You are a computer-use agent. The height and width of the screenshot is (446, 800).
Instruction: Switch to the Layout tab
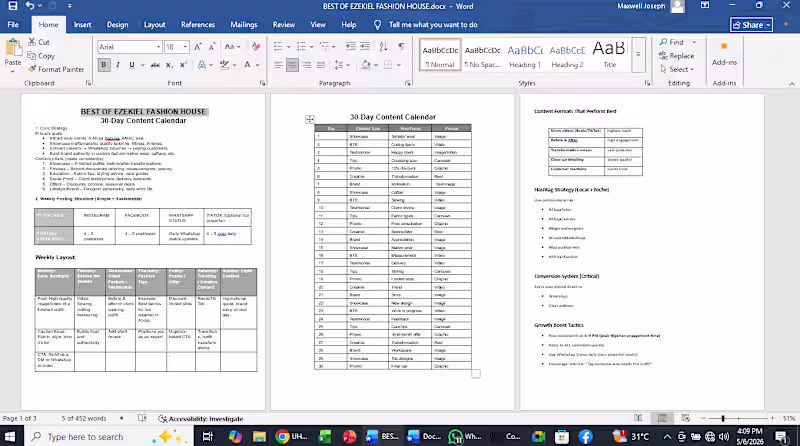click(x=155, y=24)
